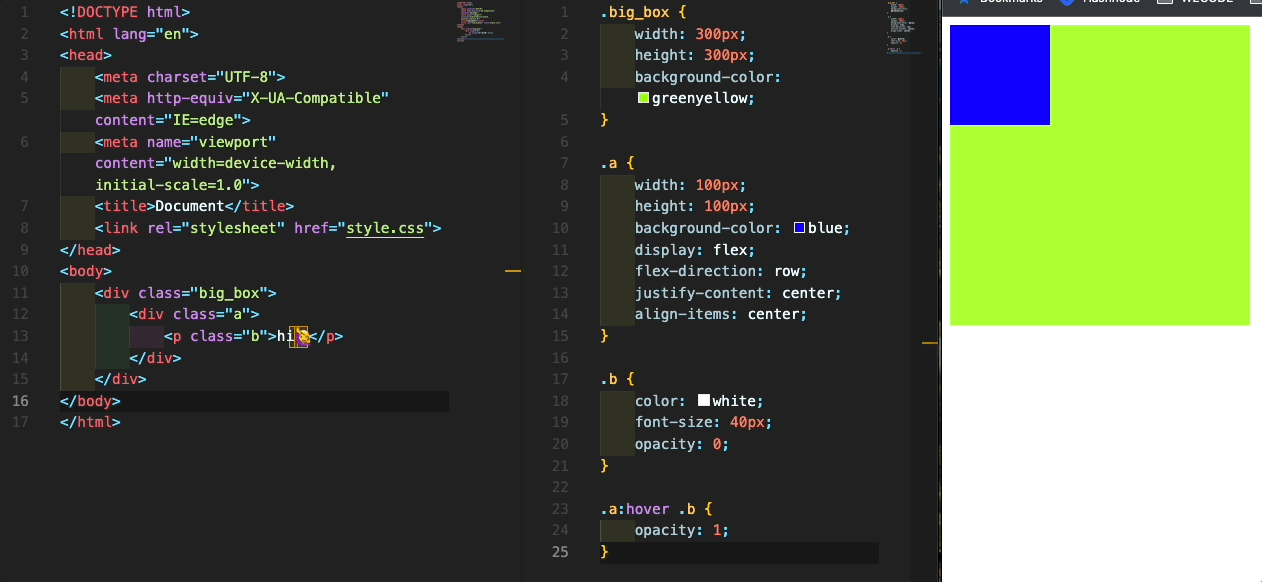The width and height of the screenshot is (1262, 582).
Task: Click the greenyellow color swatch in the CSS
Action: [x=644, y=98]
